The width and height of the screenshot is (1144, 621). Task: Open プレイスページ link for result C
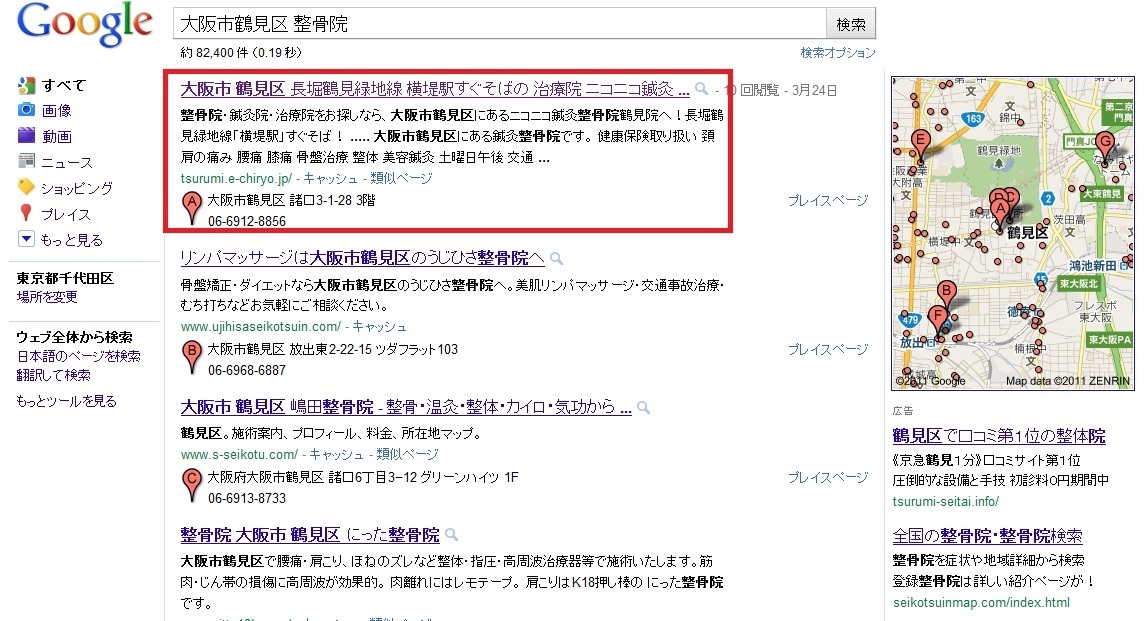(x=828, y=477)
